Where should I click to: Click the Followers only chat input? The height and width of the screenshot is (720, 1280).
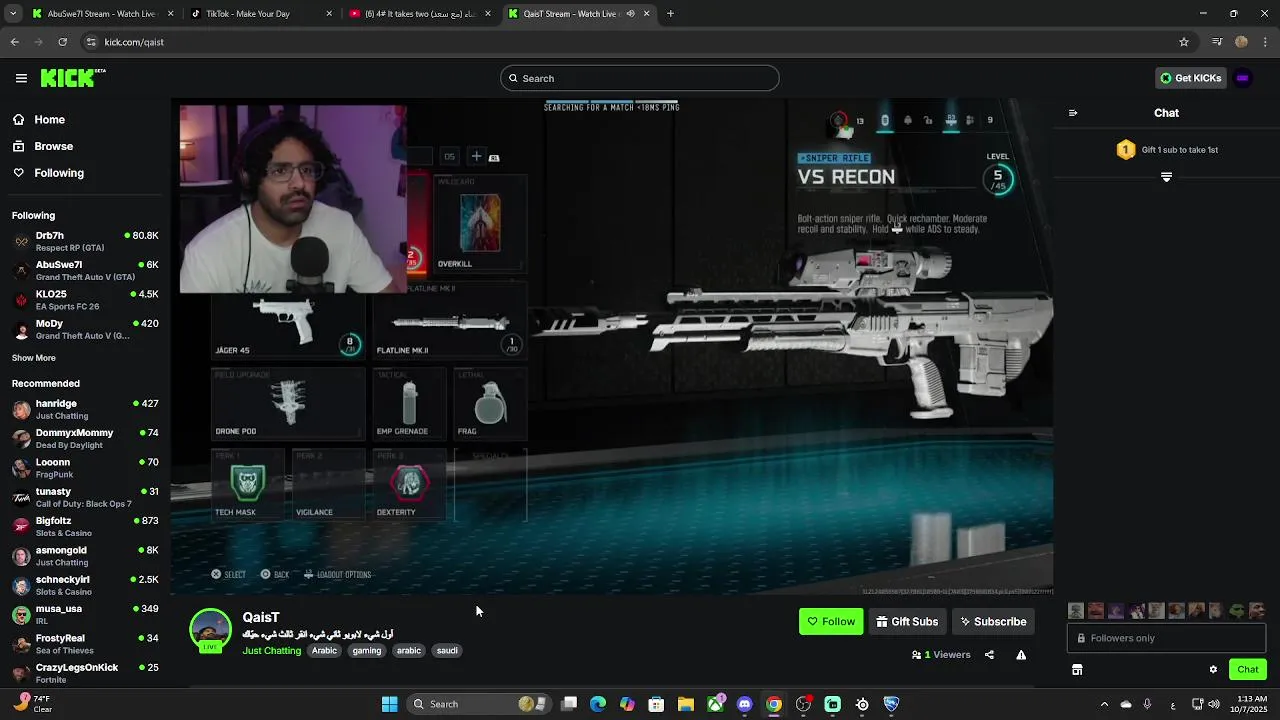(1166, 638)
